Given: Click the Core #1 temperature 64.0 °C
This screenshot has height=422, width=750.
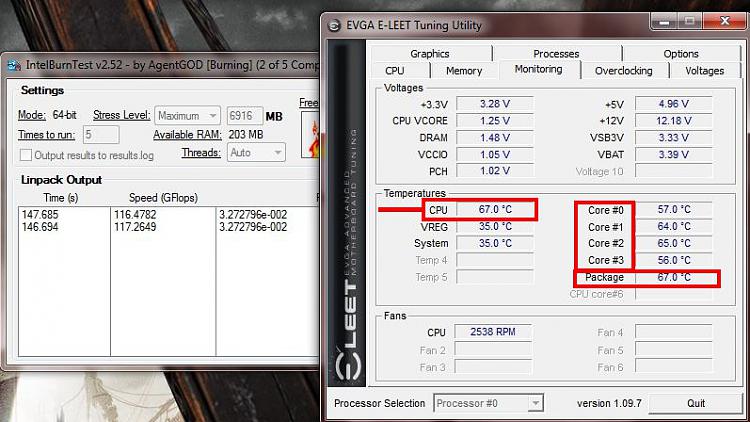Looking at the screenshot, I should [x=673, y=226].
